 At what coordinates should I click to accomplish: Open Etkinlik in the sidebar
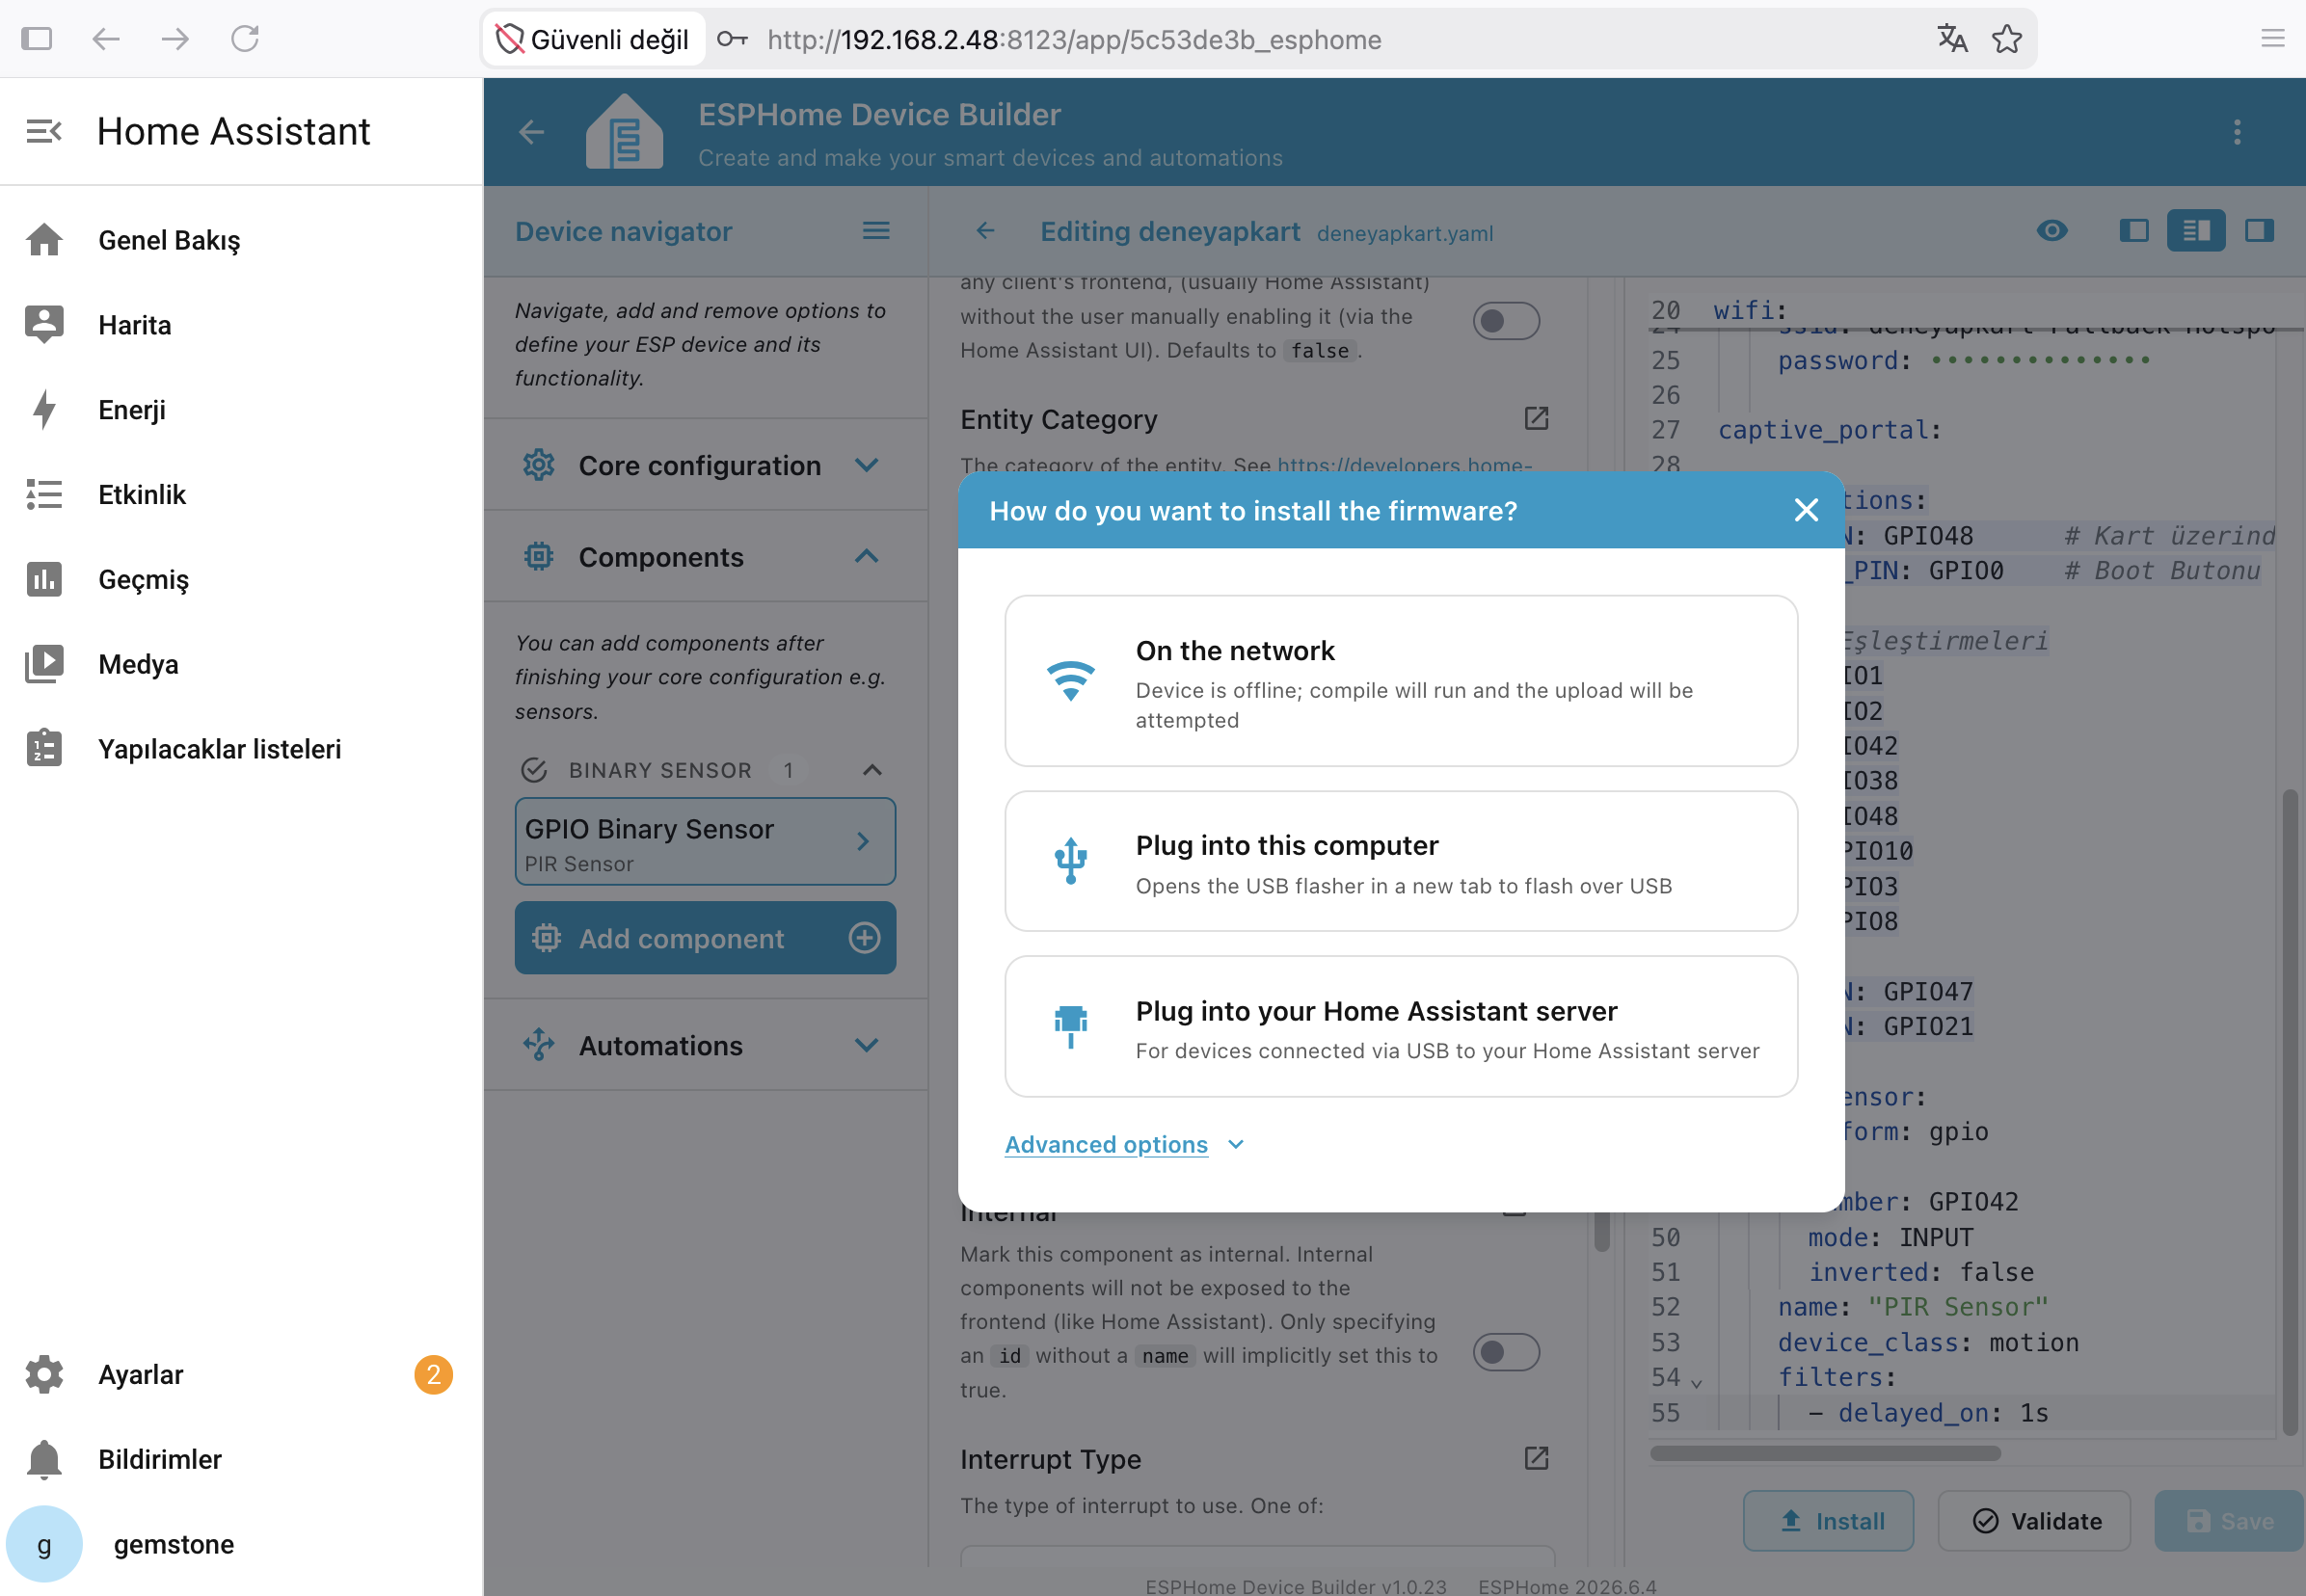pyautogui.click(x=241, y=494)
